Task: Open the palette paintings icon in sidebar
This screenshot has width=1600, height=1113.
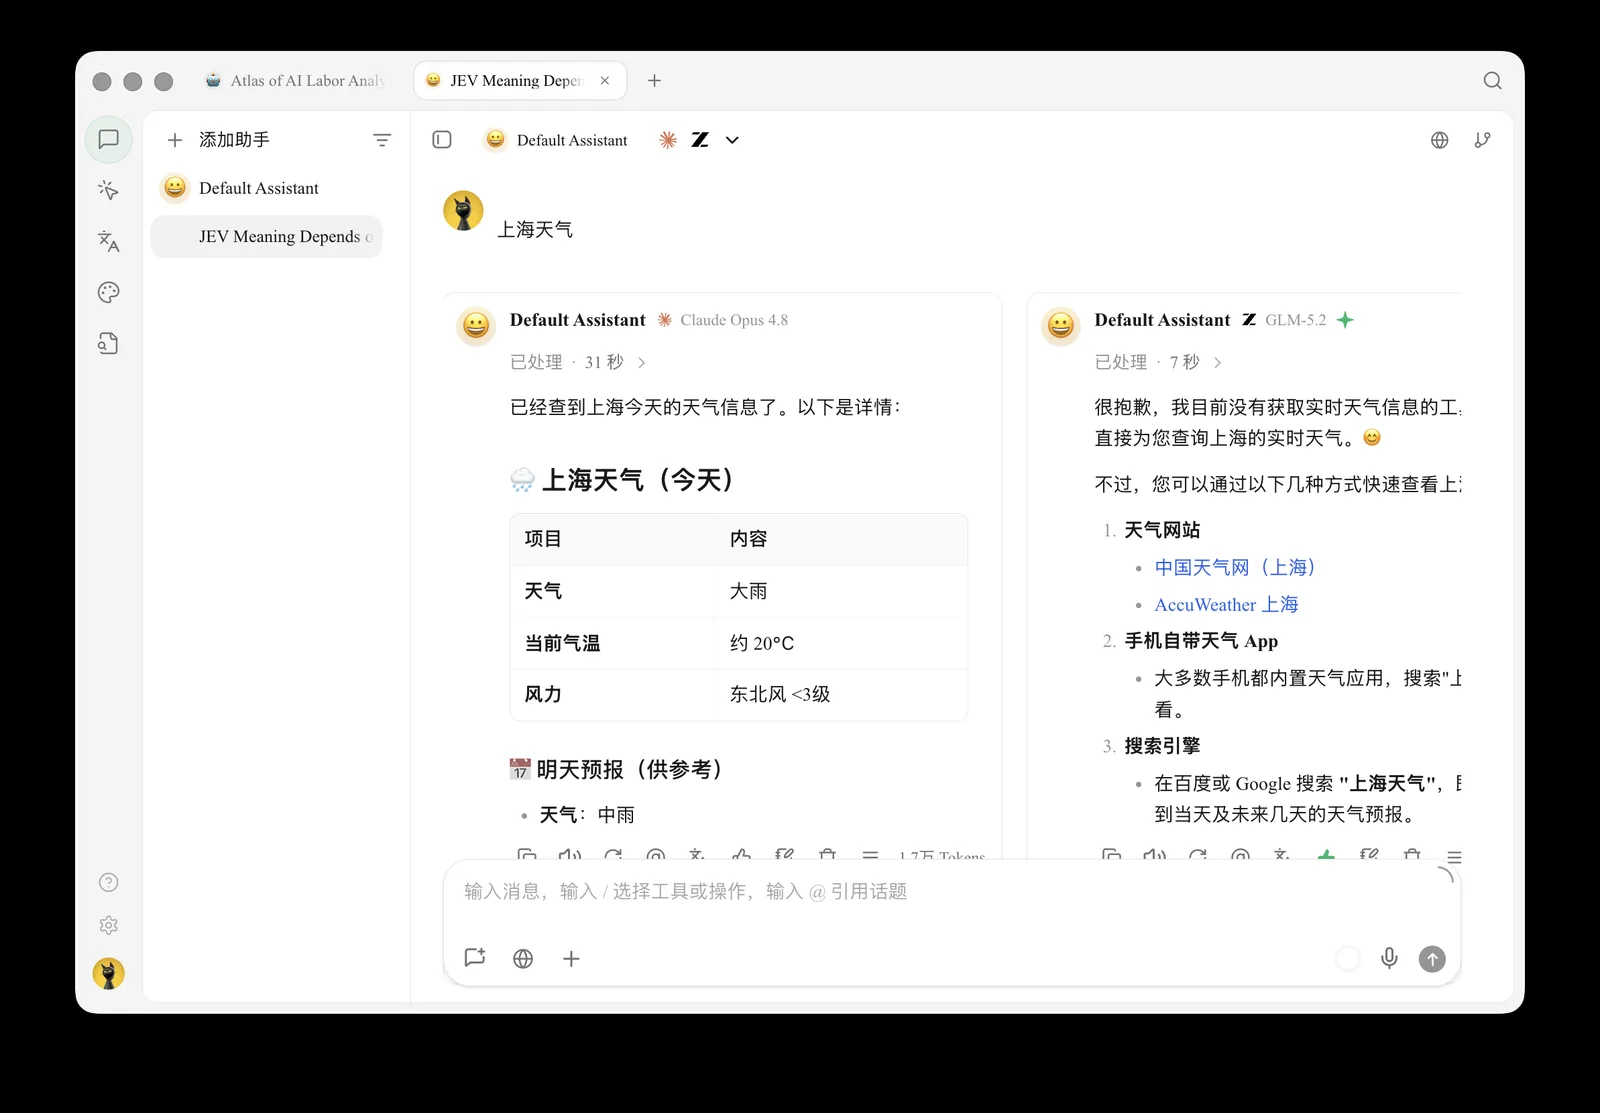Action: [x=109, y=292]
